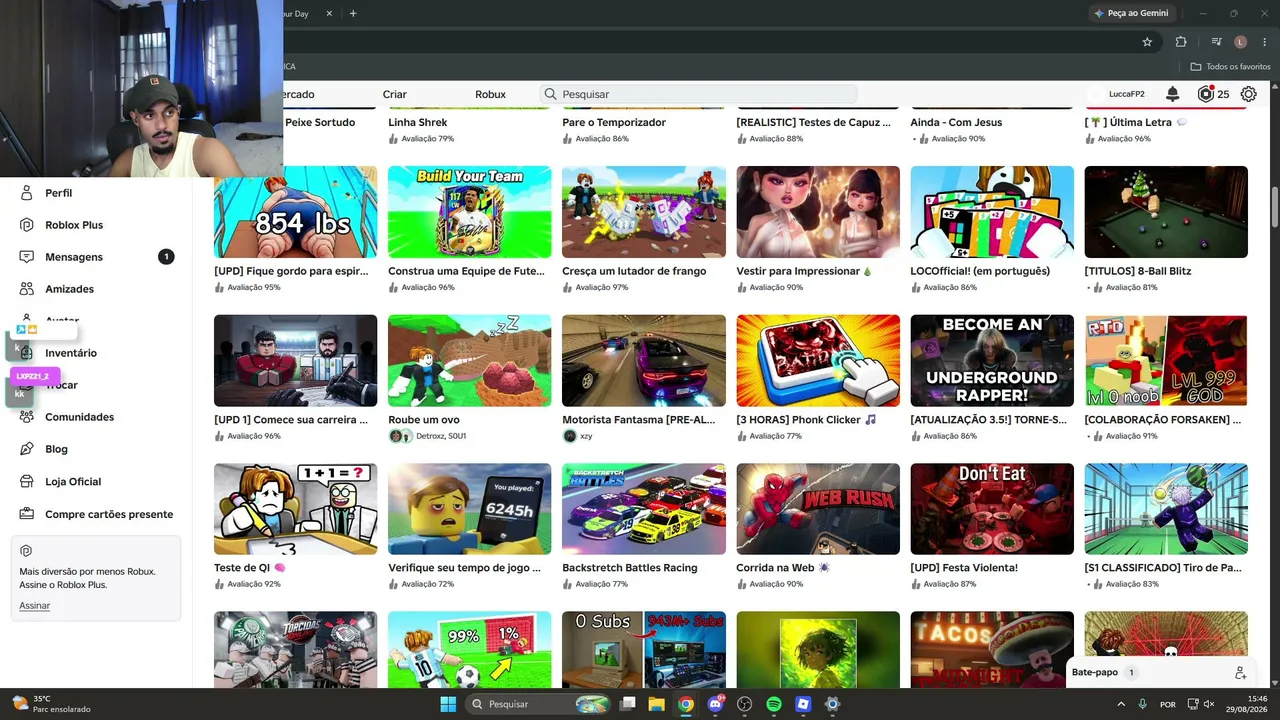1280x720 pixels.
Task: Open the Mensagens envelope icon
Action: tap(27, 257)
